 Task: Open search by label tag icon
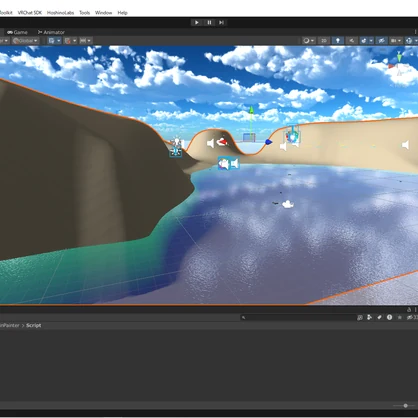coord(379,317)
